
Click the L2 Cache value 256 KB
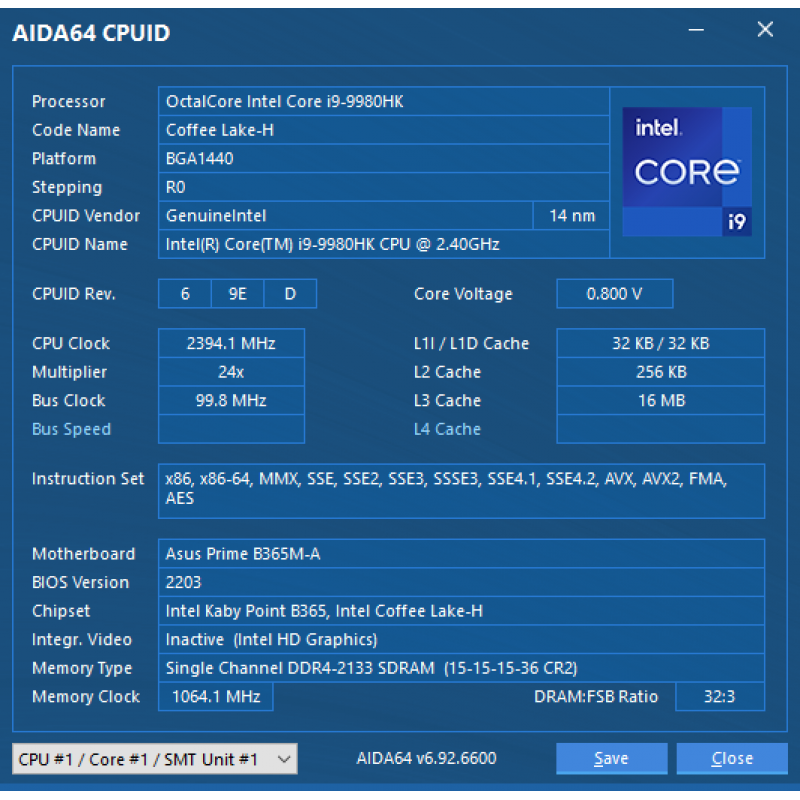click(x=661, y=372)
